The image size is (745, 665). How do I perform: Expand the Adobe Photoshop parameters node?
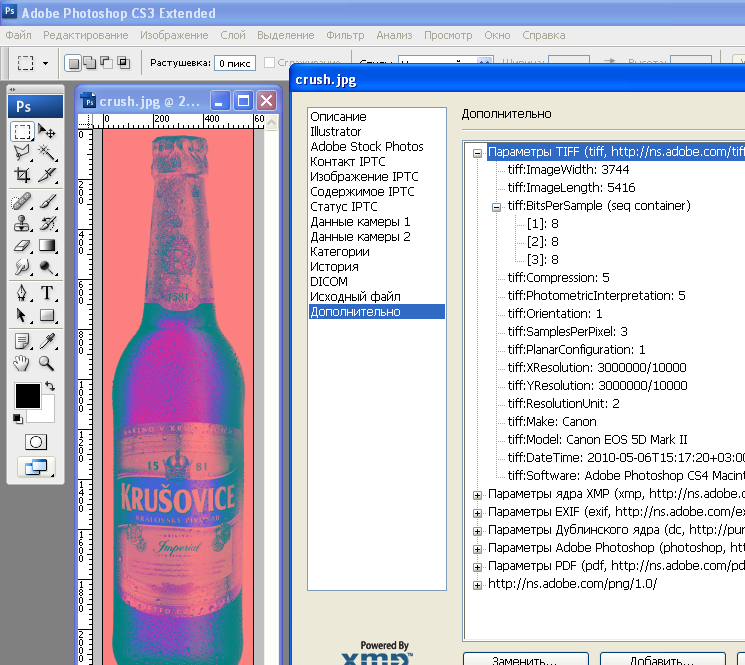[x=478, y=549]
